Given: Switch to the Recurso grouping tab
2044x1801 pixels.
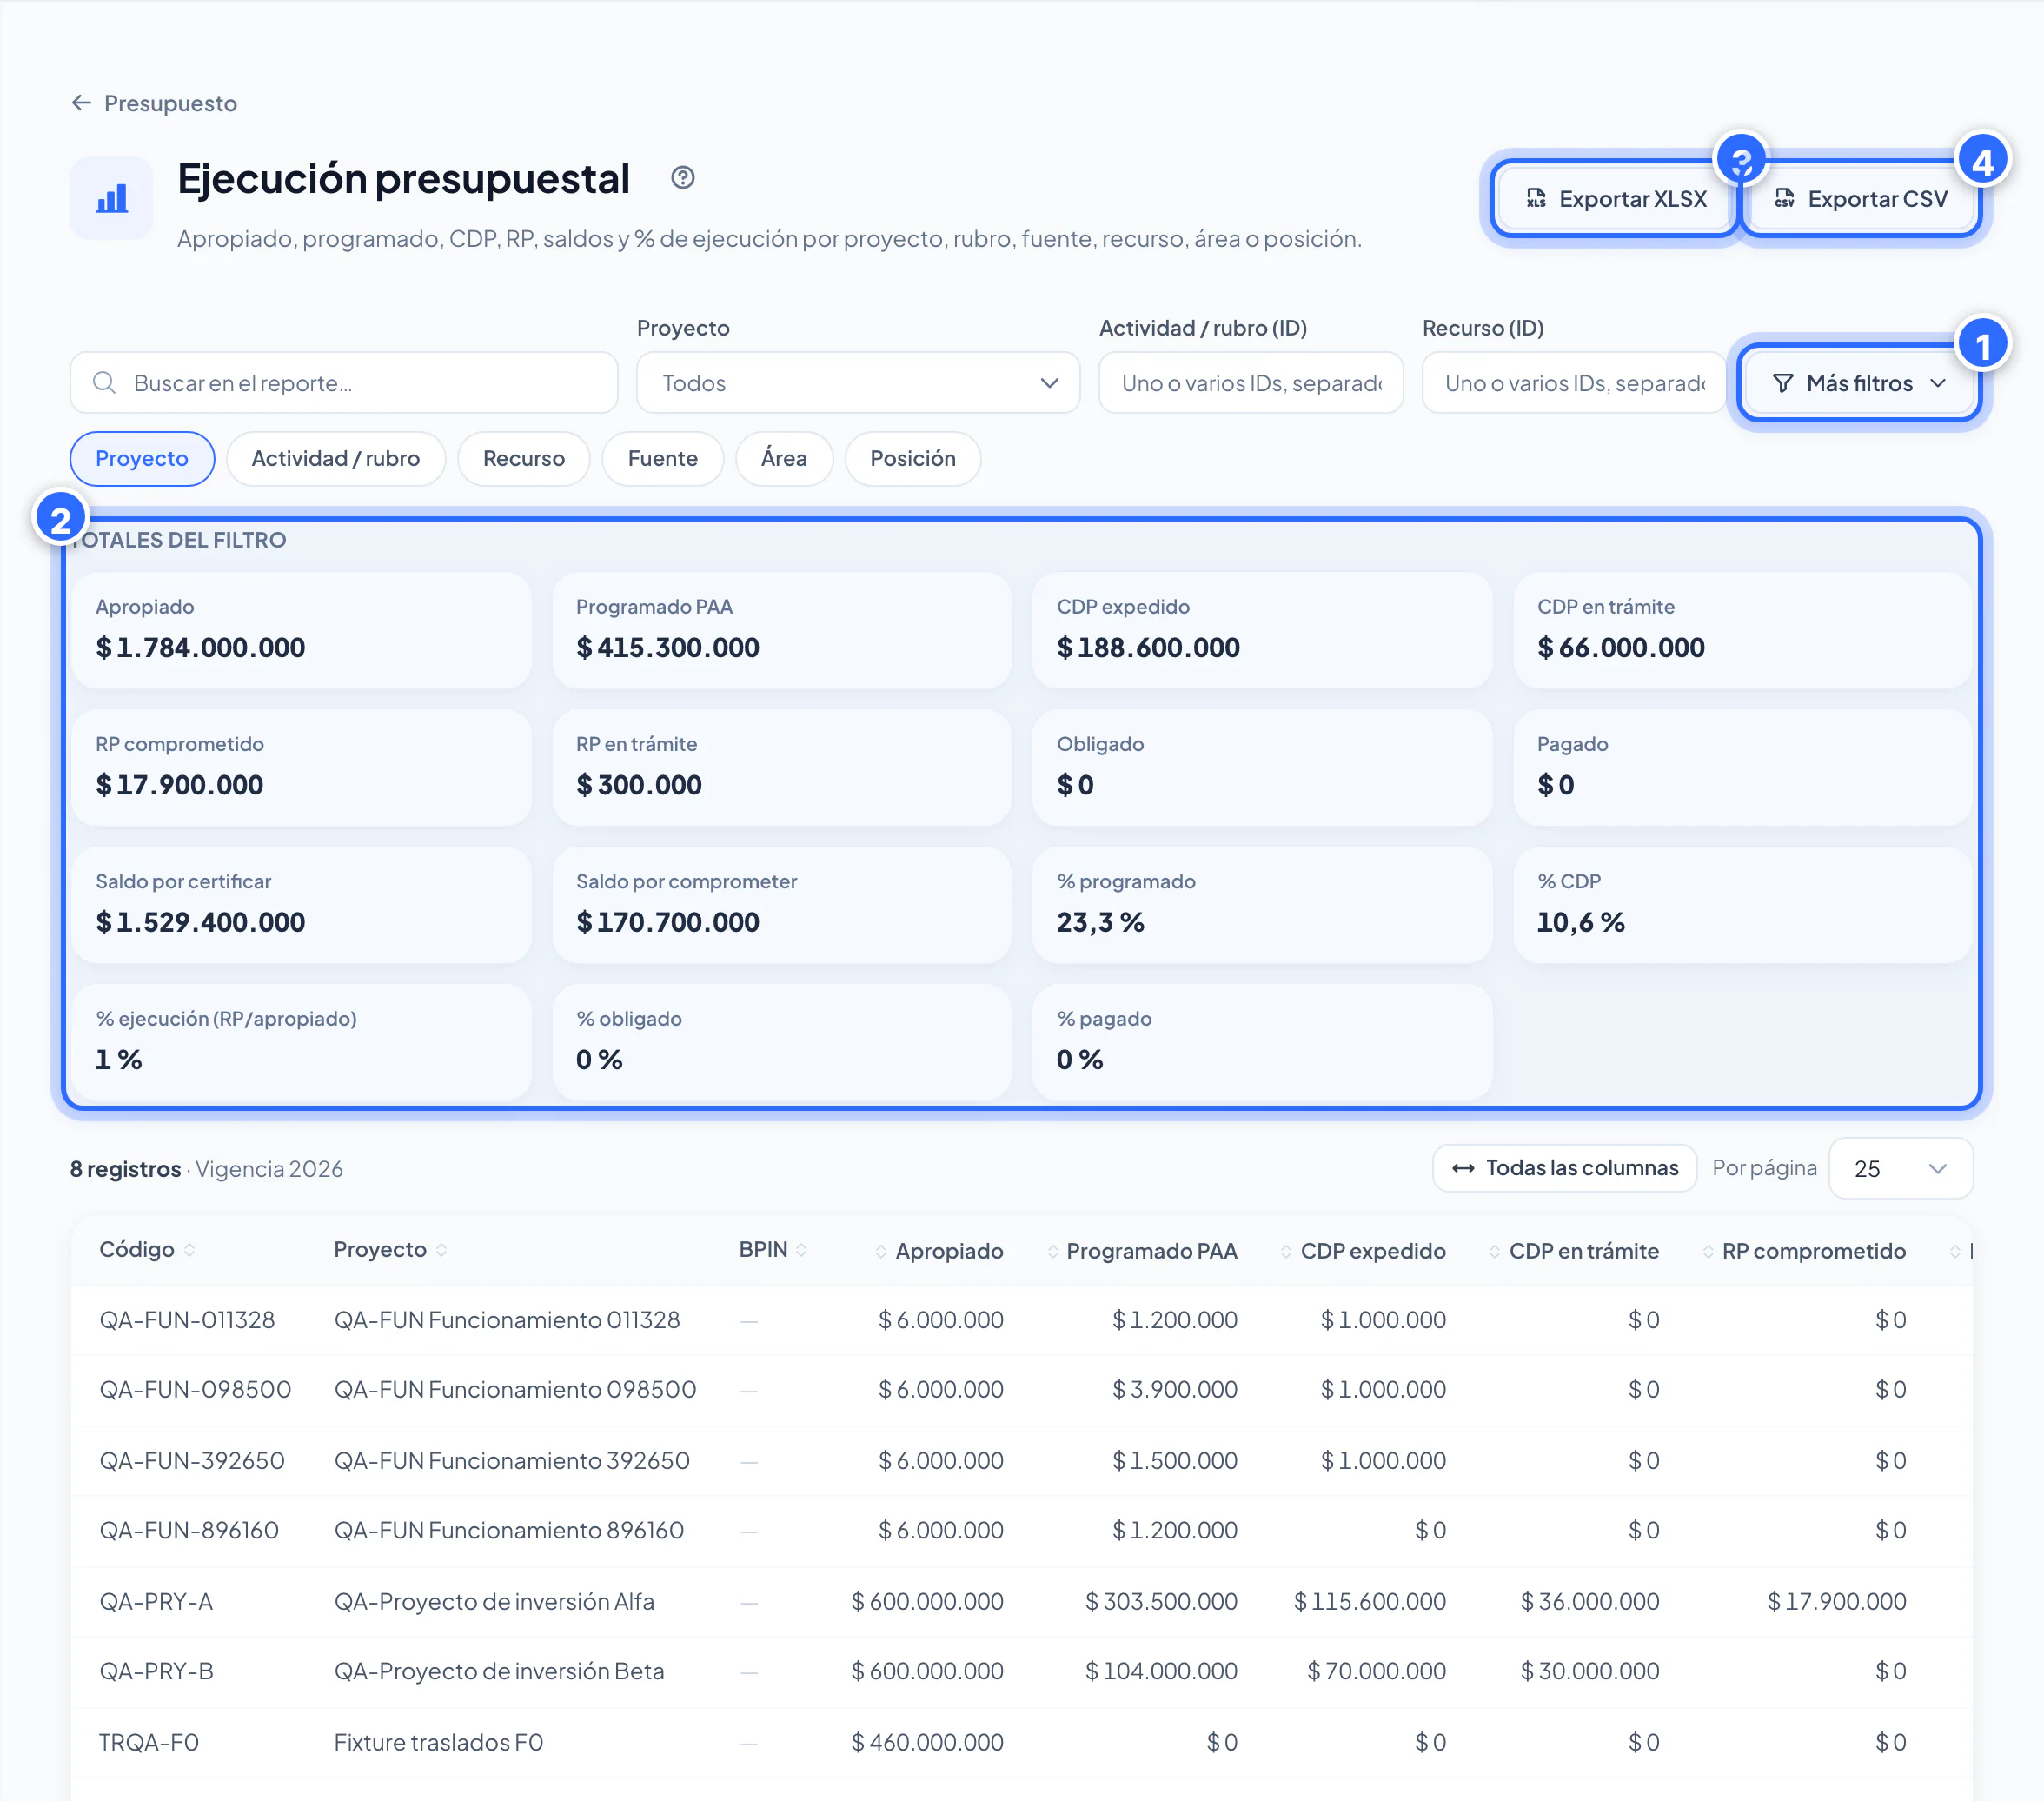Looking at the screenshot, I should (524, 458).
